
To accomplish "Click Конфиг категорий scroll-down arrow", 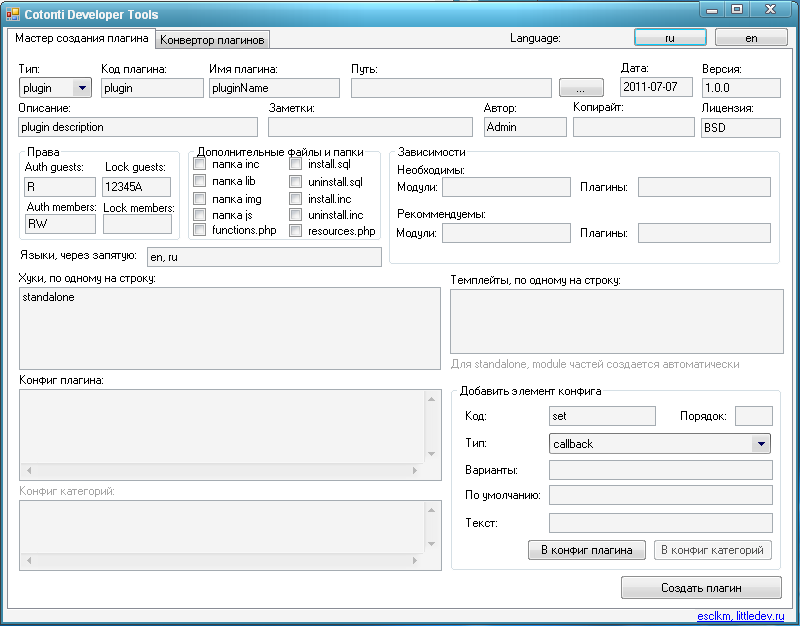I will click(432, 544).
